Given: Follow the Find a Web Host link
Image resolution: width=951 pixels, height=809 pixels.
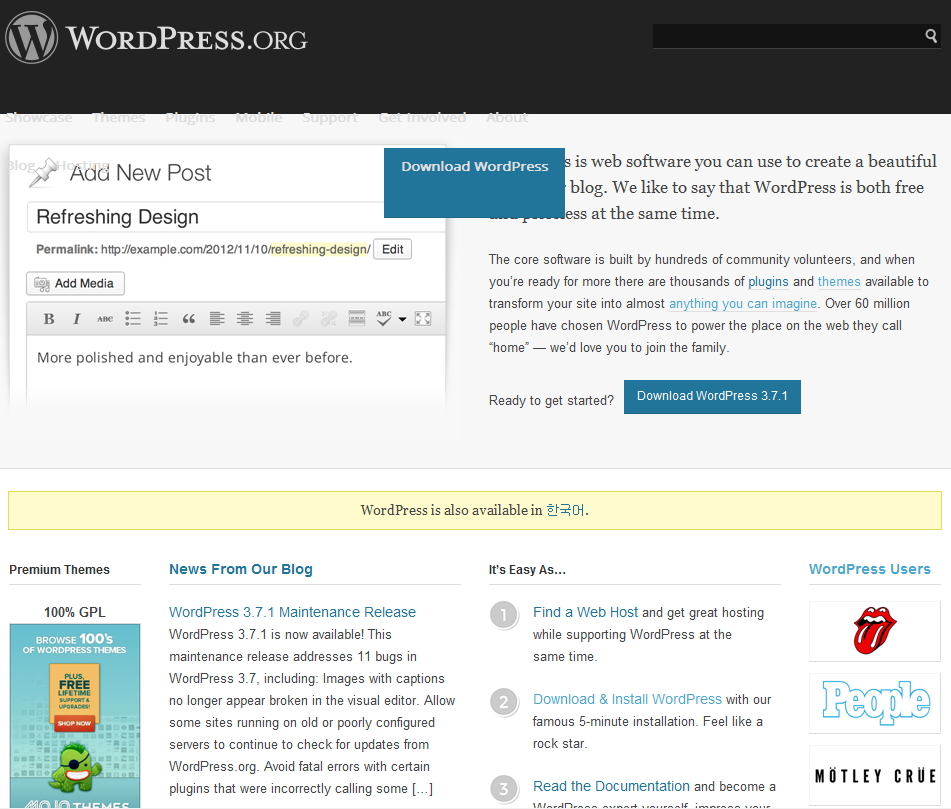Looking at the screenshot, I should (585, 612).
